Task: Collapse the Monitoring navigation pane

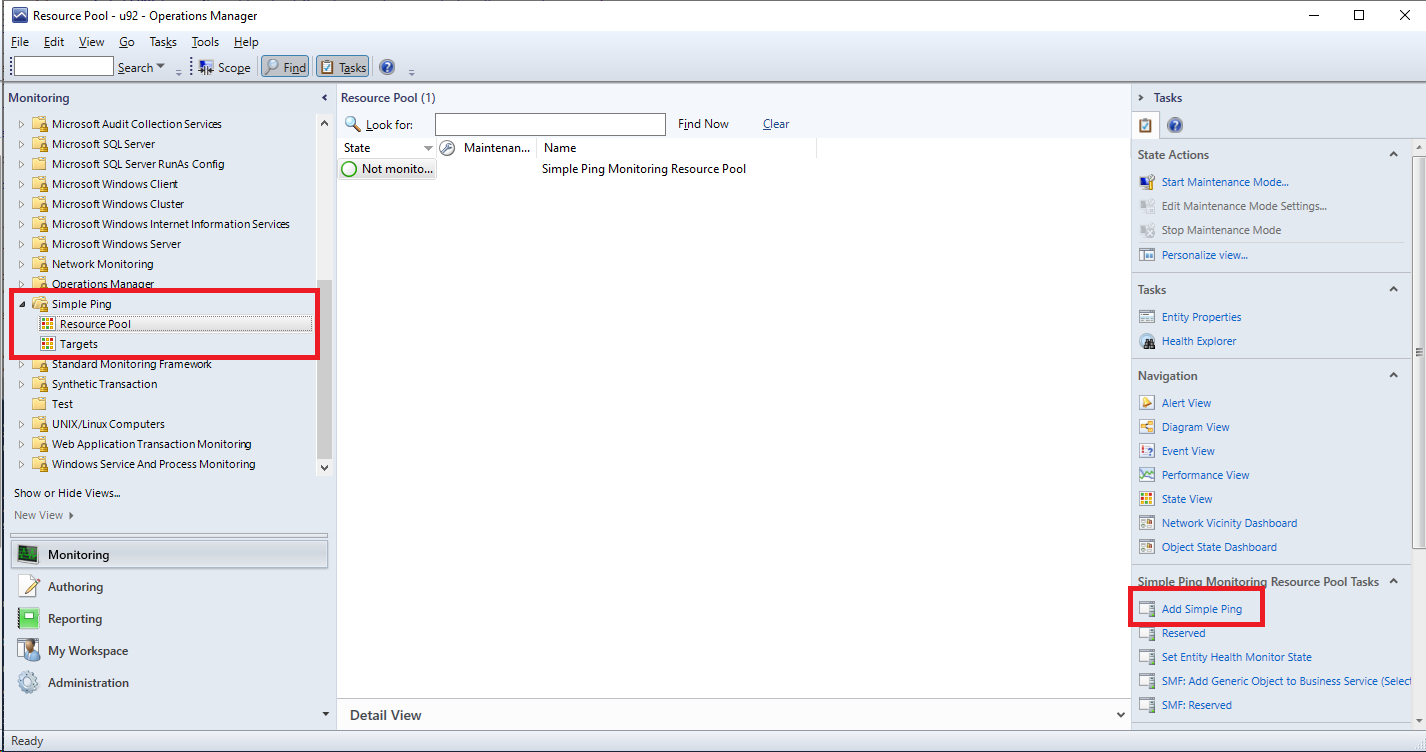Action: tap(324, 98)
